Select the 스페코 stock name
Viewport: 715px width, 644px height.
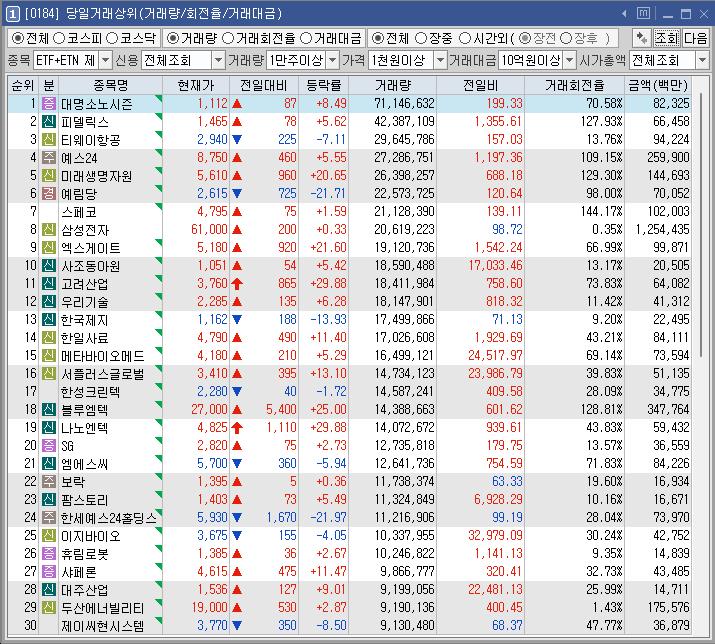click(78, 212)
